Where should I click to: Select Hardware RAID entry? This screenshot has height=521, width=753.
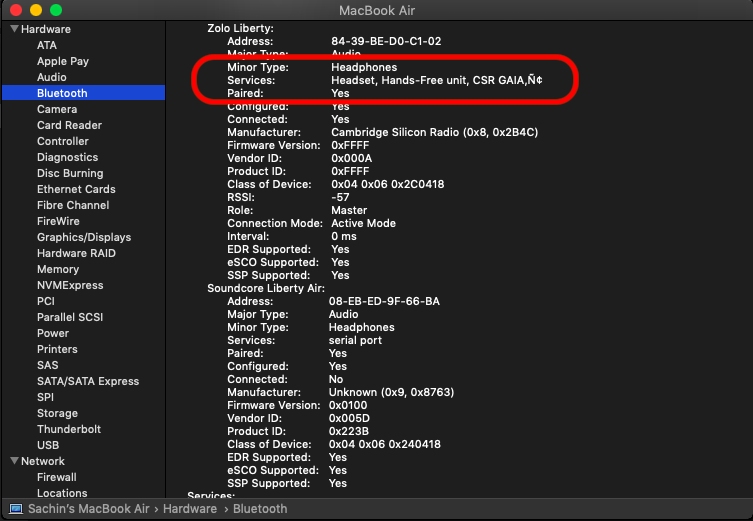click(76, 253)
